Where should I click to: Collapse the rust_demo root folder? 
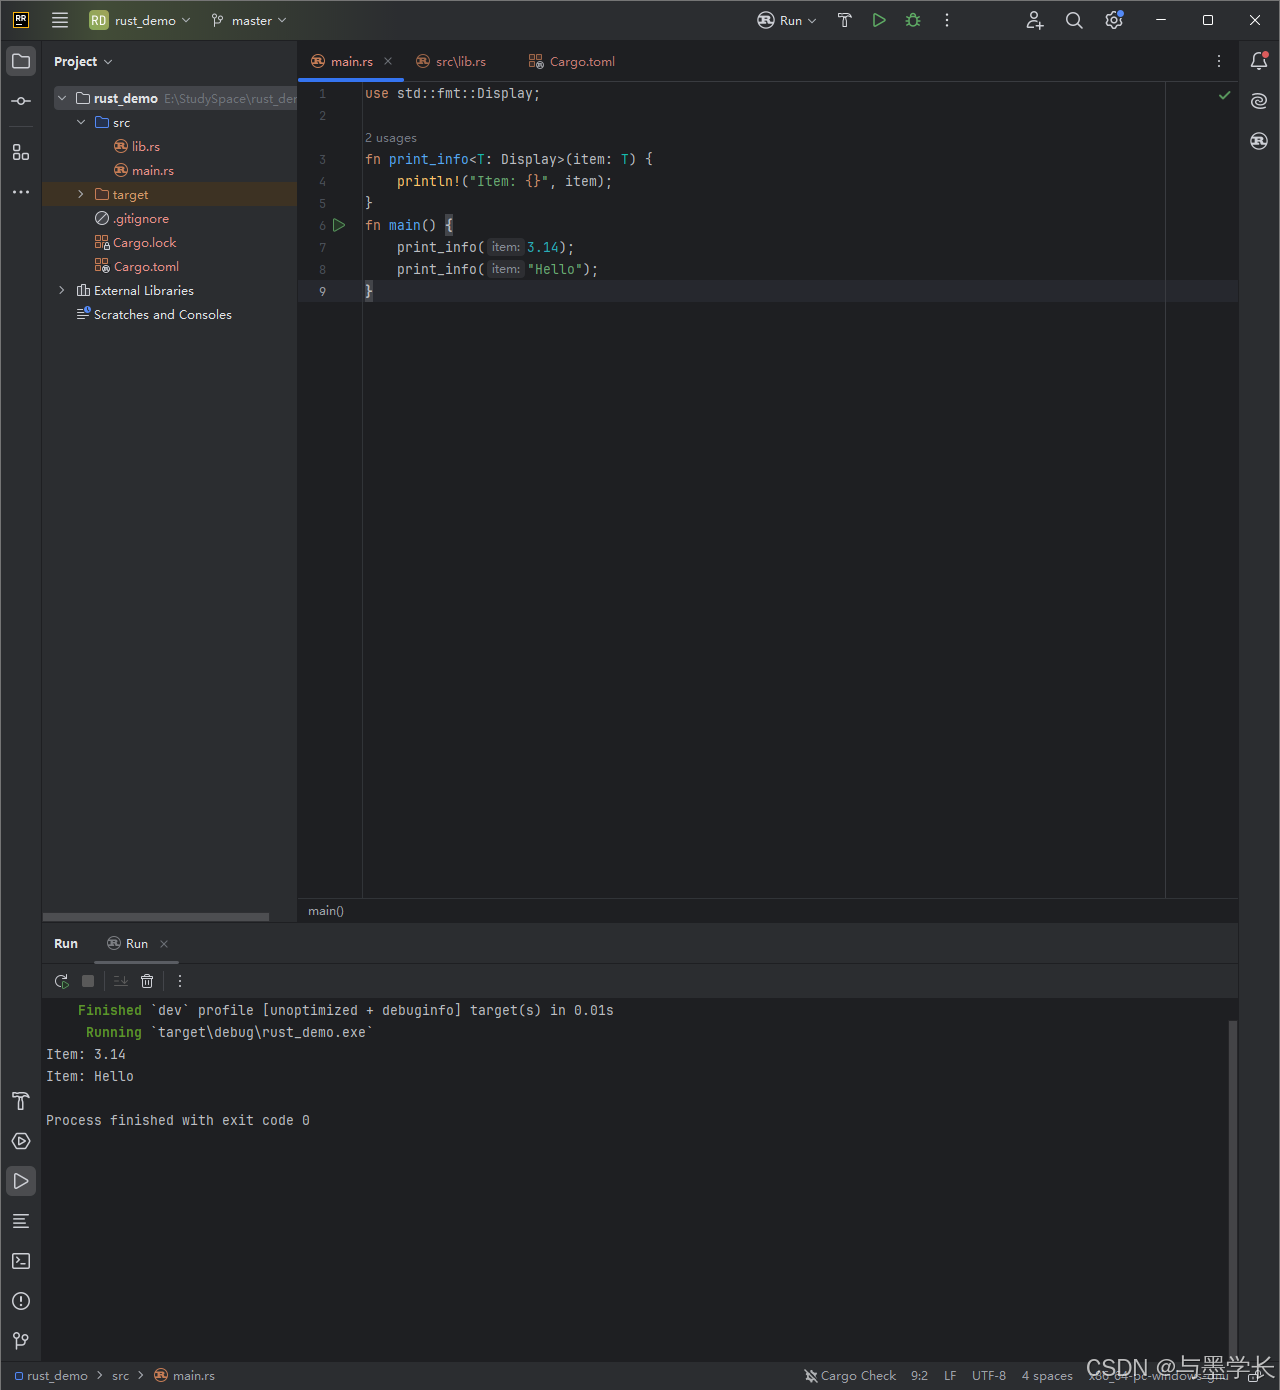pyautogui.click(x=62, y=98)
